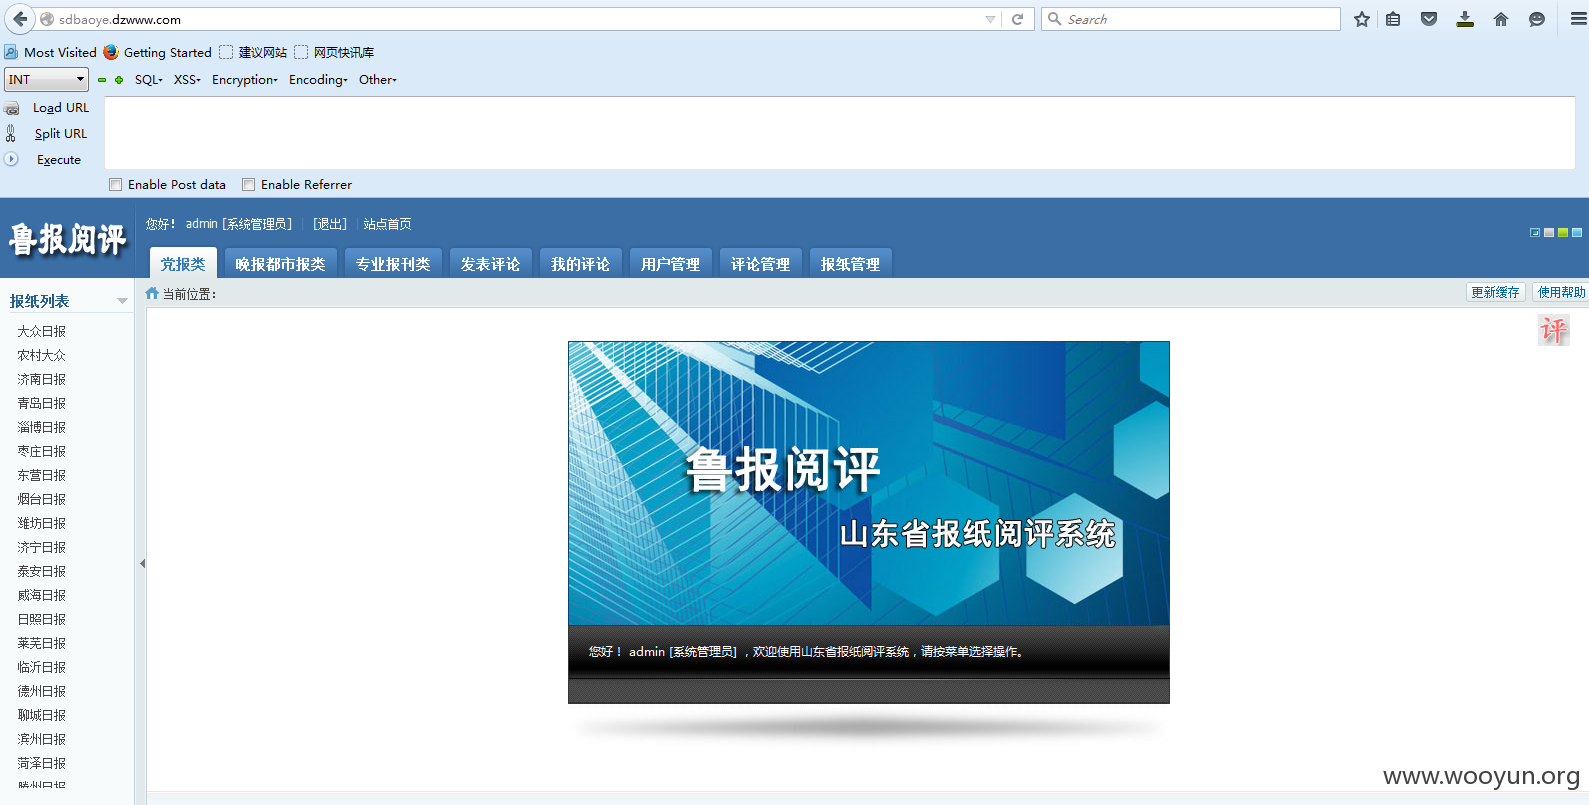Enable Post data checkbox
This screenshot has height=805, width=1589.
(116, 184)
